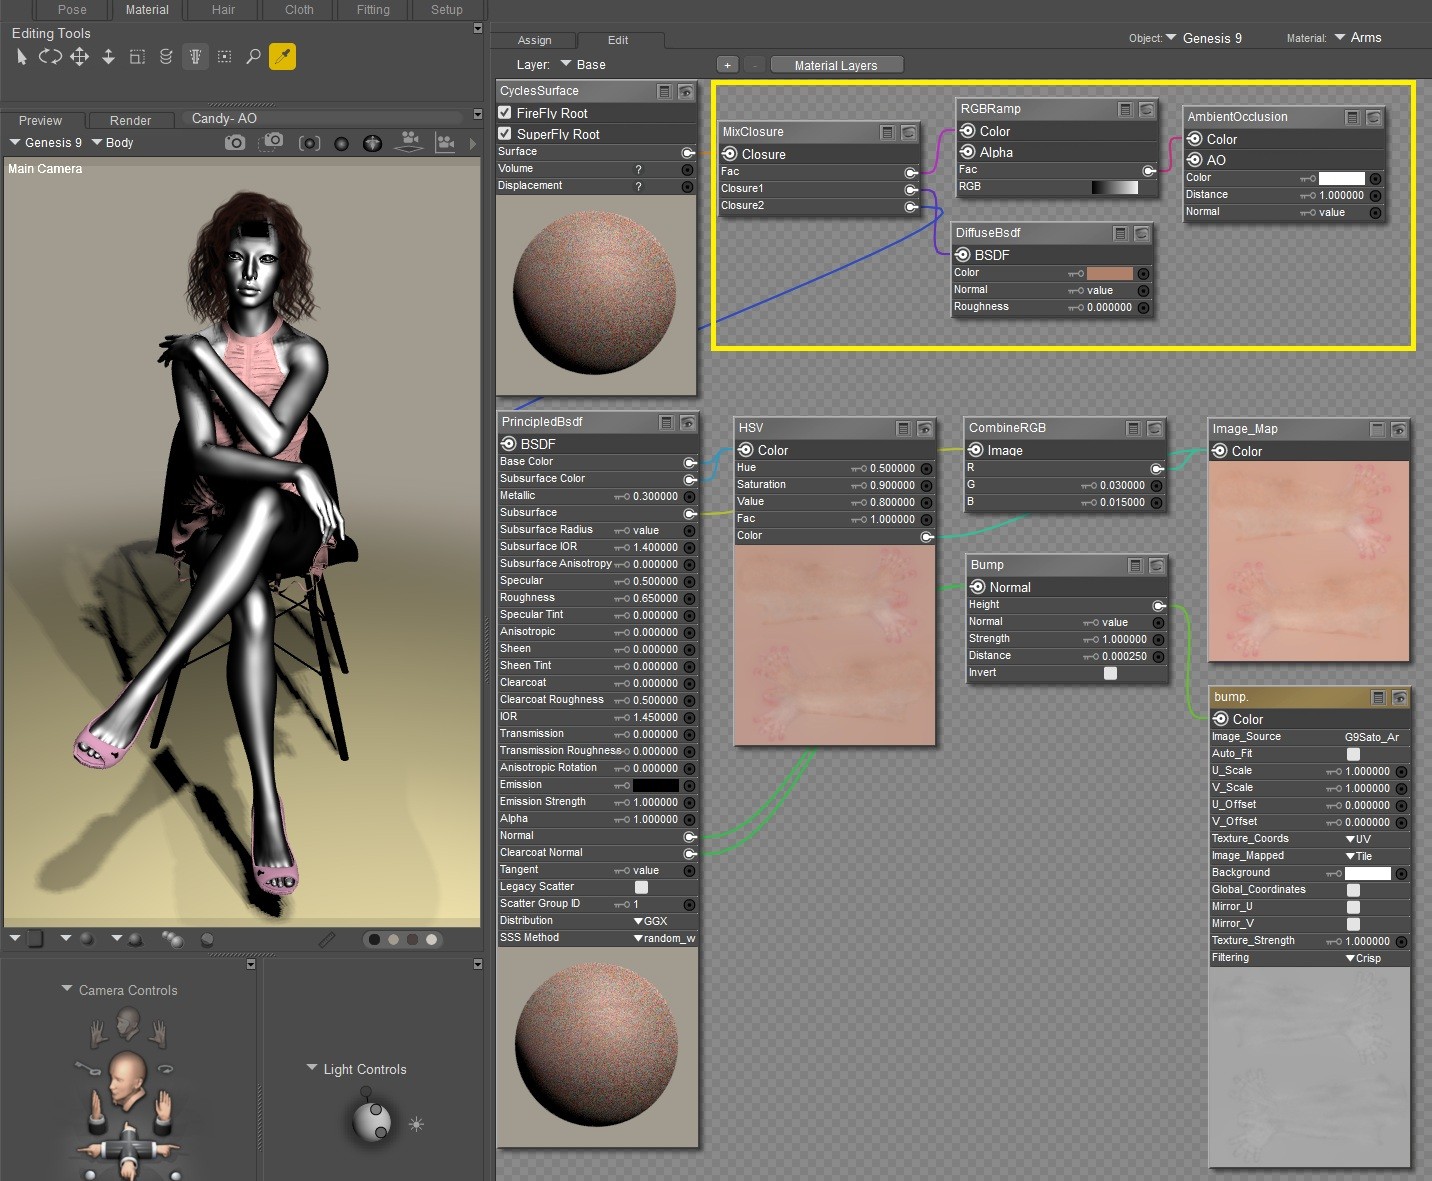Switch to the Hair room tab

(x=223, y=10)
